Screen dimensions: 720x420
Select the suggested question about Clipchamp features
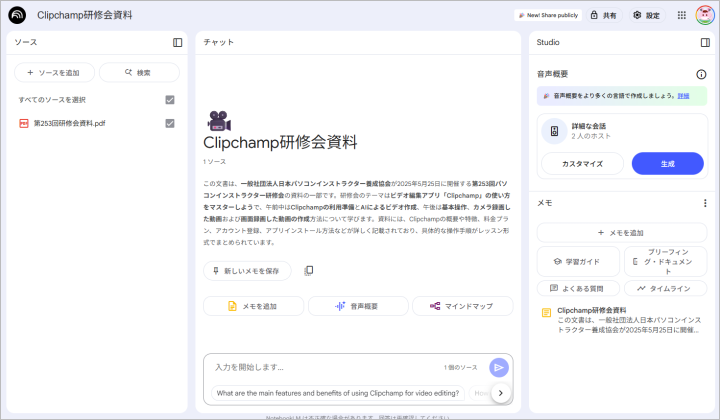338,393
